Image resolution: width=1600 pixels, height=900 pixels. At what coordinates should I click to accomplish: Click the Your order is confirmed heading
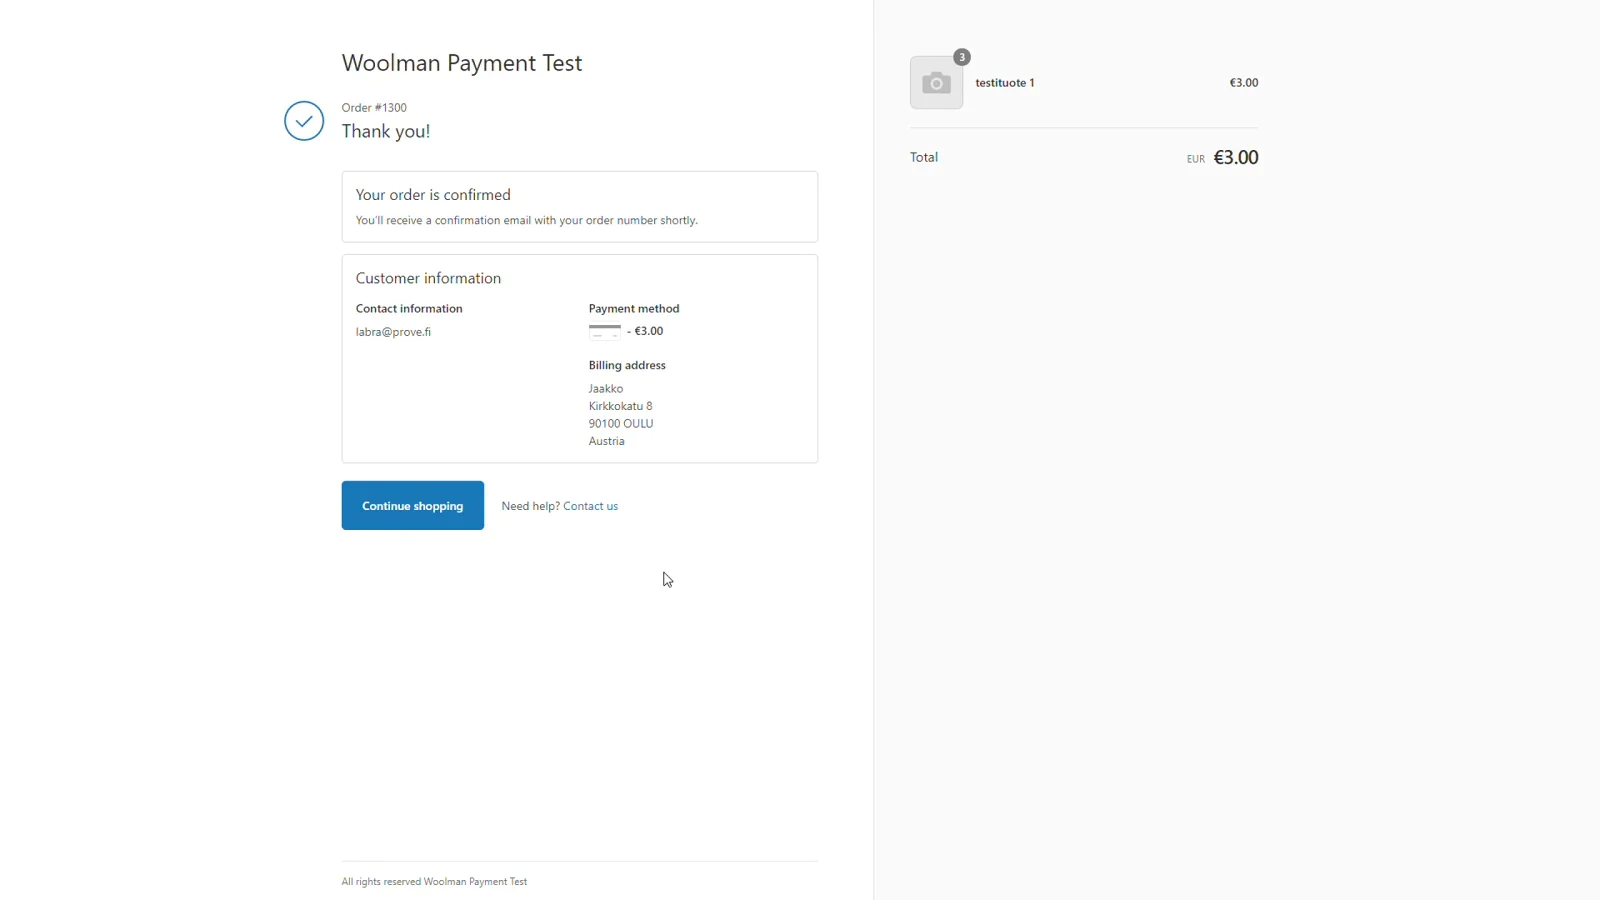(433, 195)
